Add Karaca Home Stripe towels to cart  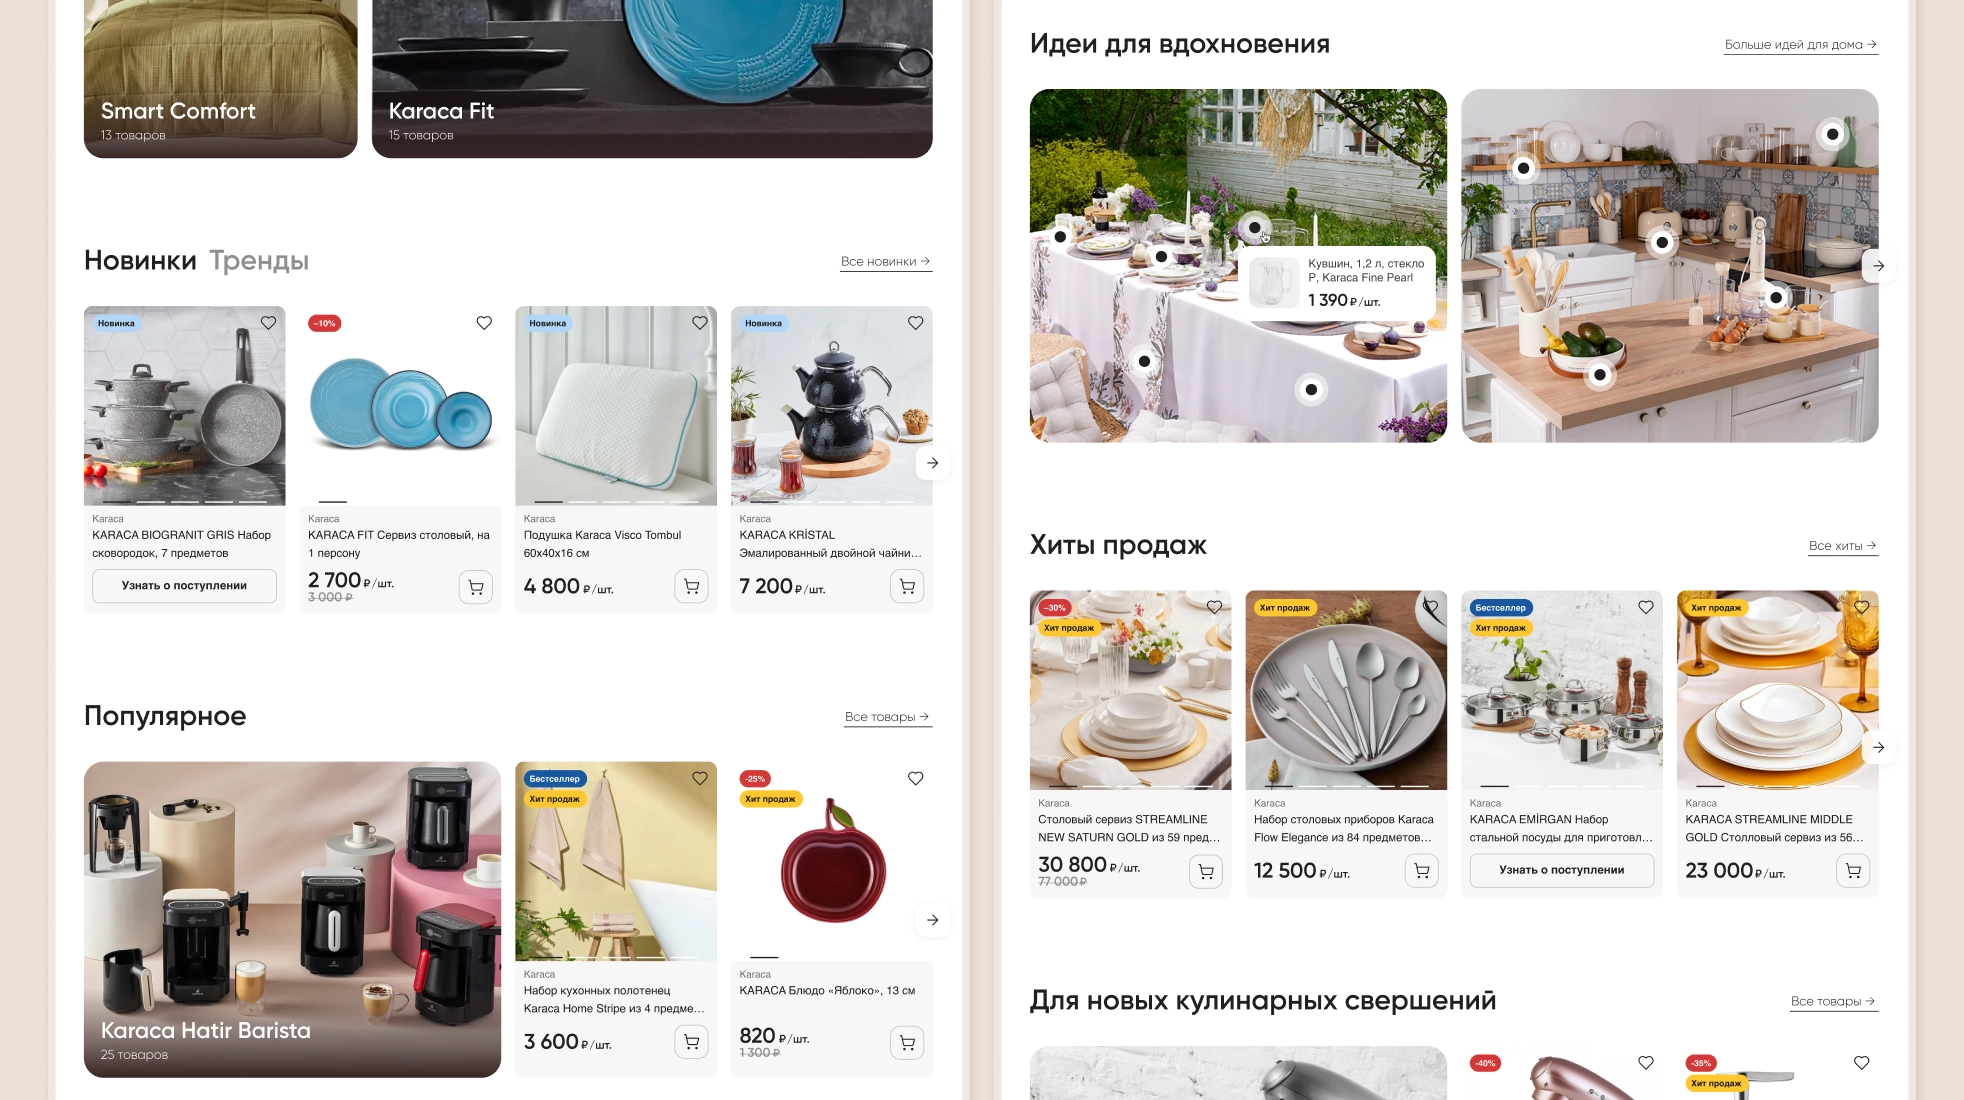[x=691, y=1042]
